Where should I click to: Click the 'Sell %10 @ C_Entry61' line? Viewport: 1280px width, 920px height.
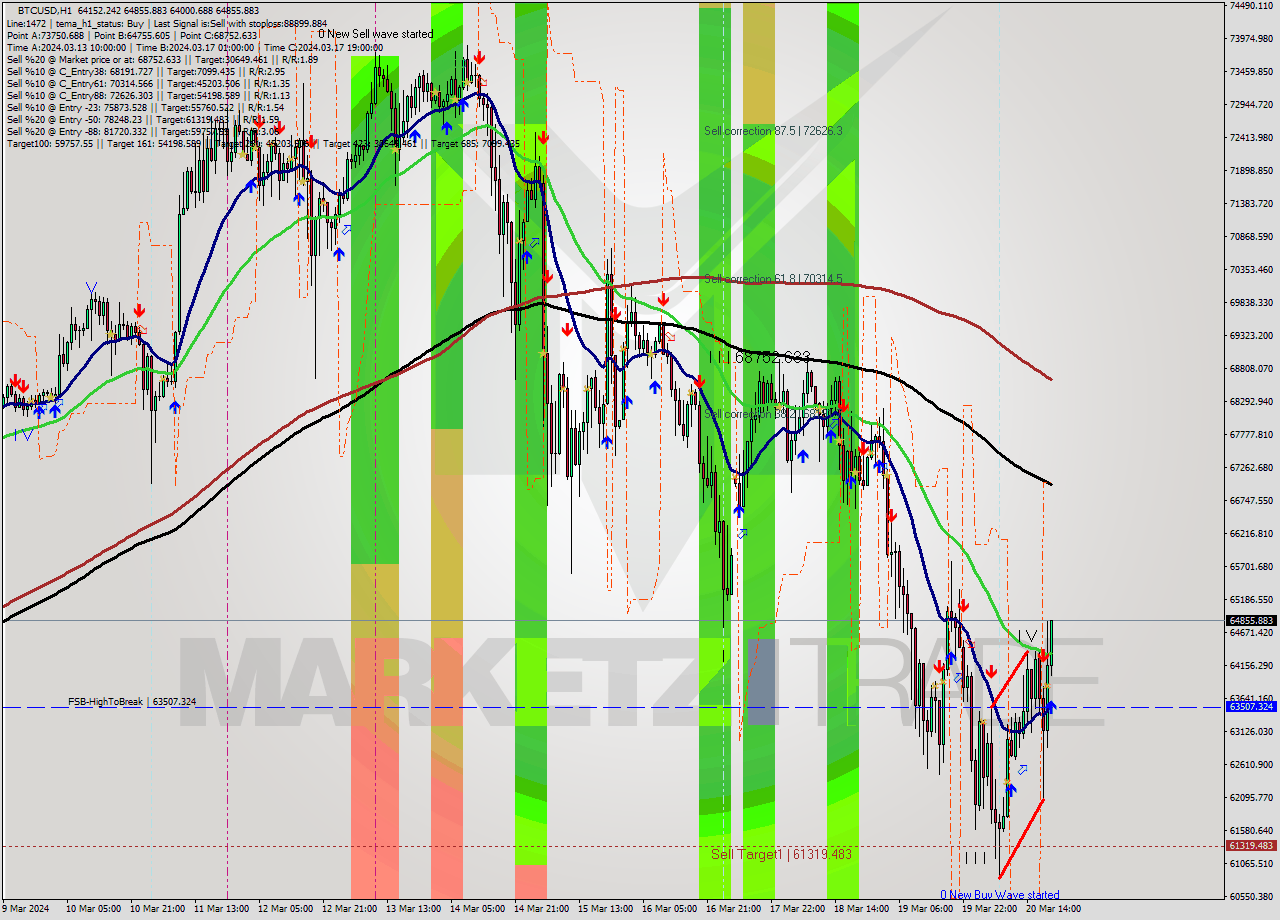point(148,83)
